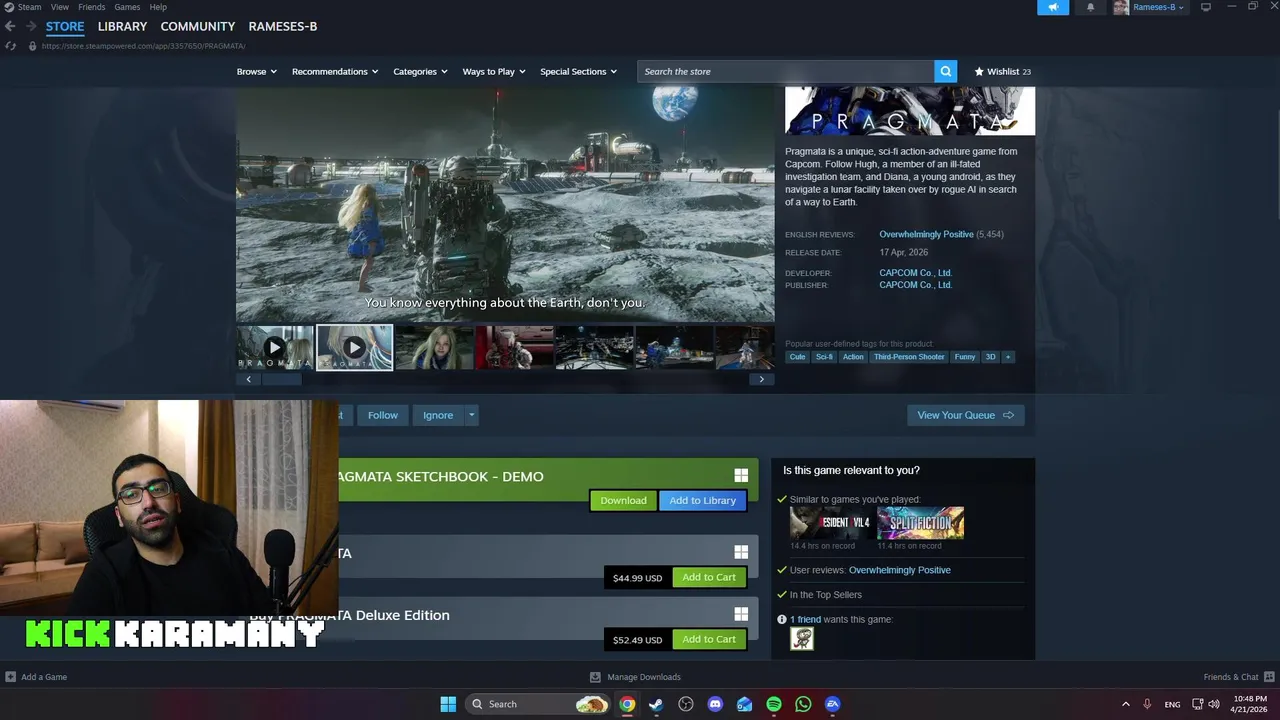Open the dropdown arrow next to Ignore
Screen dimensions: 1280x720
coord(471,415)
